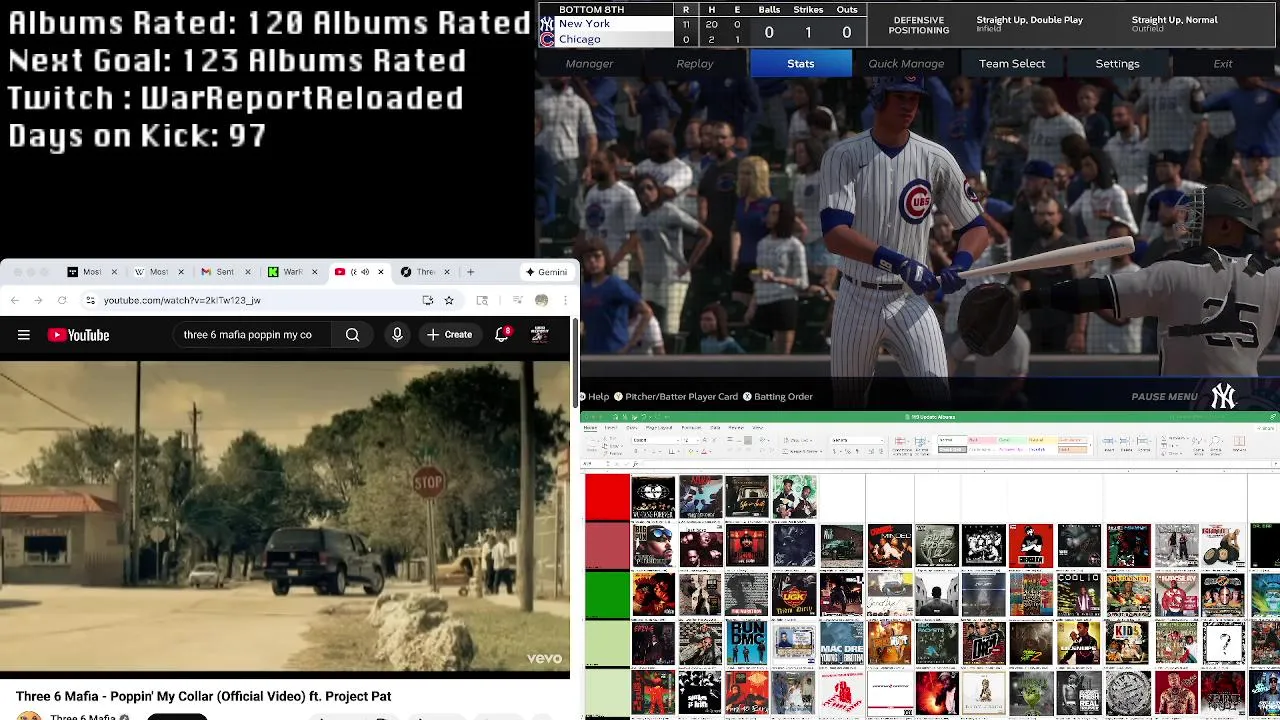This screenshot has height=720, width=1280.
Task: Click New York row in scoreboard
Action: (x=606, y=24)
